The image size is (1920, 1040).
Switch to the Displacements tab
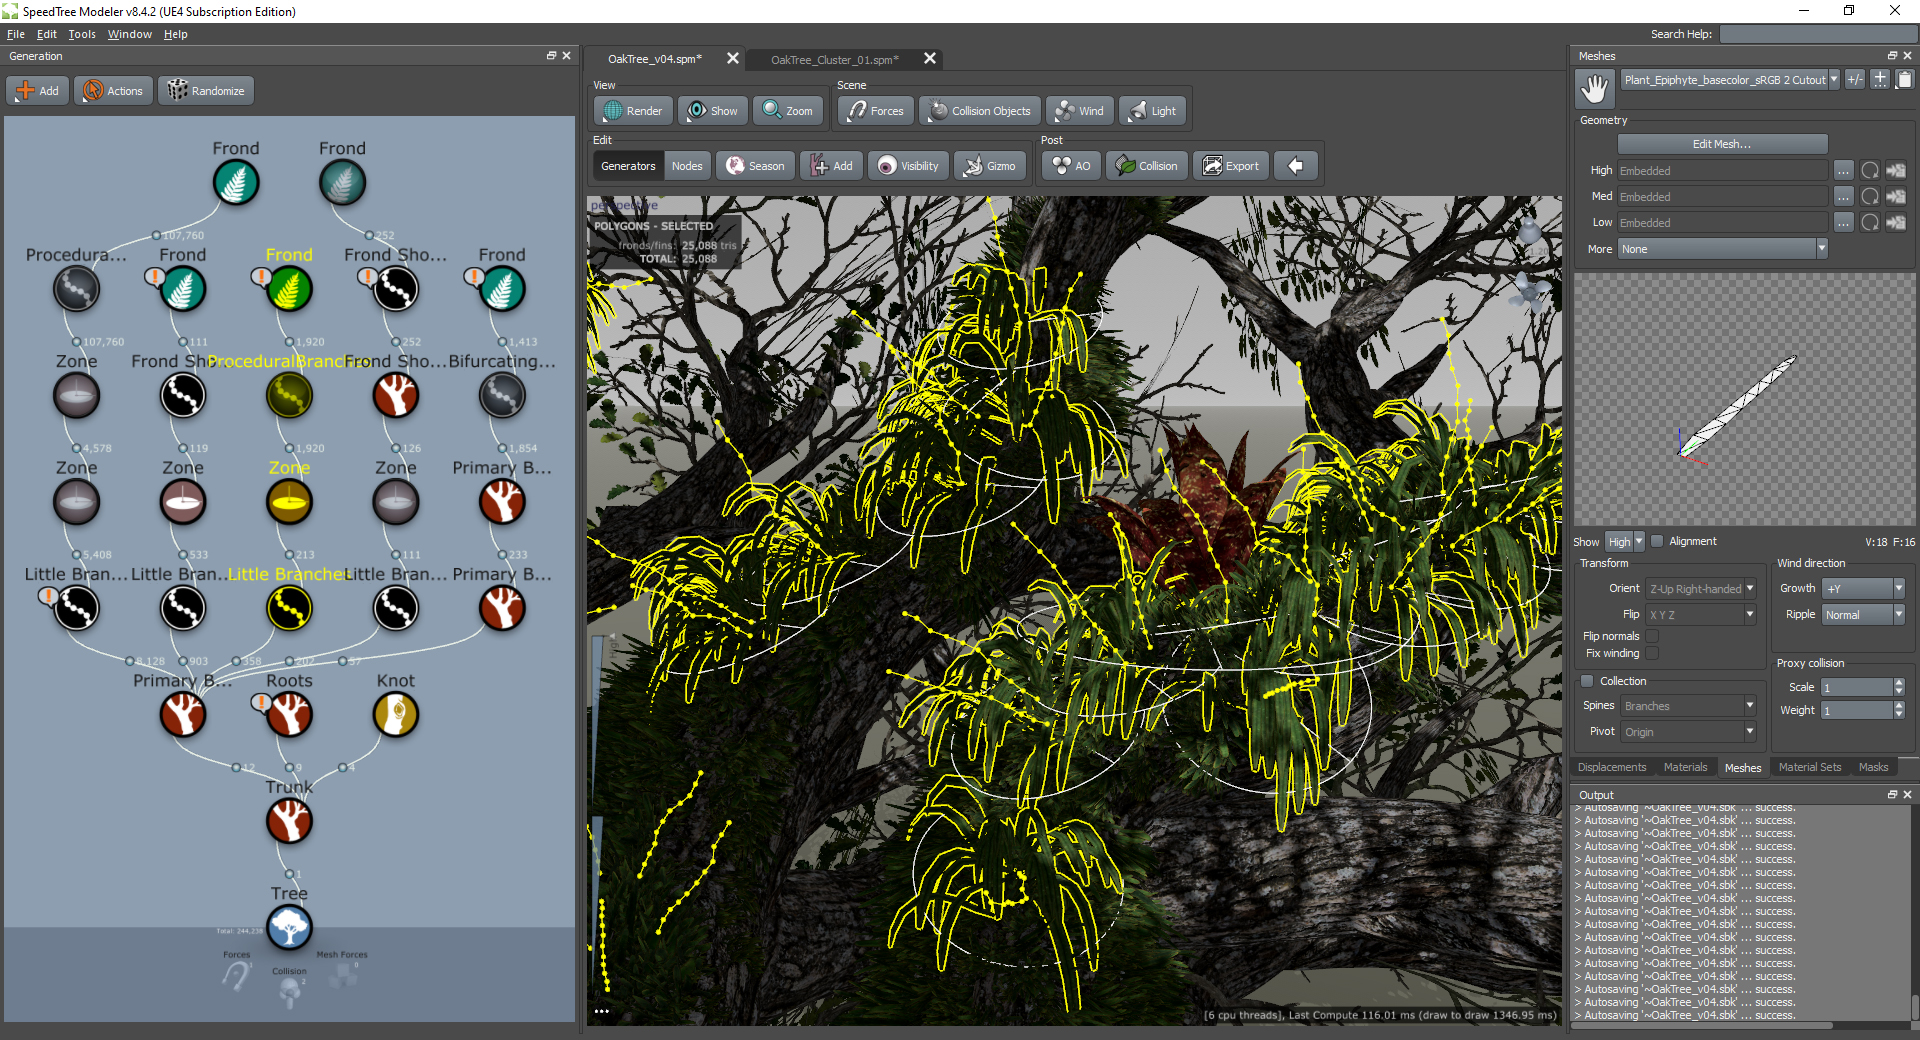[x=1611, y=767]
